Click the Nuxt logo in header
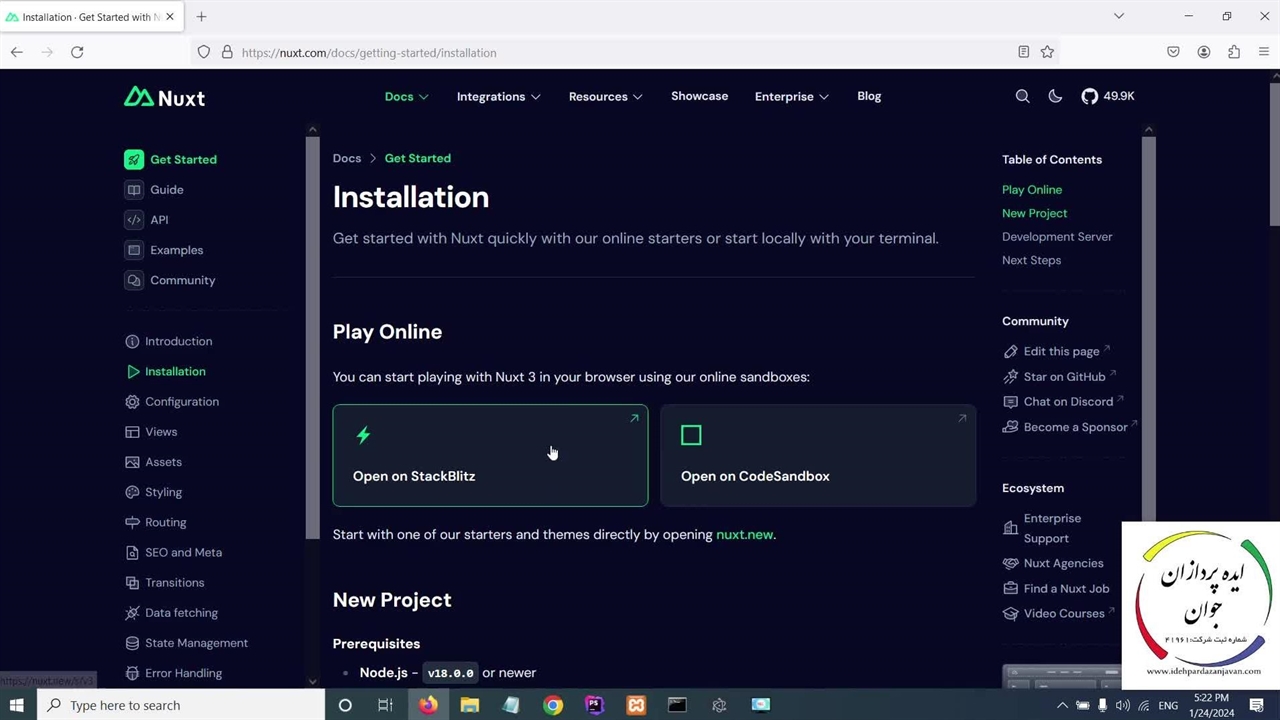1280x720 pixels. 164,97
